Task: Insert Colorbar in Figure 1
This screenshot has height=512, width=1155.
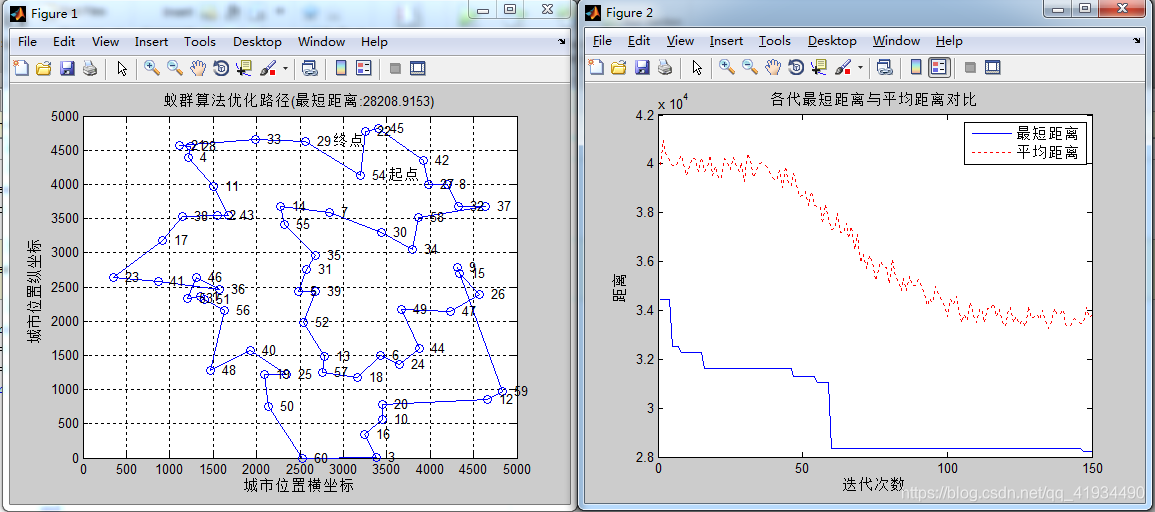Action: pos(341,69)
